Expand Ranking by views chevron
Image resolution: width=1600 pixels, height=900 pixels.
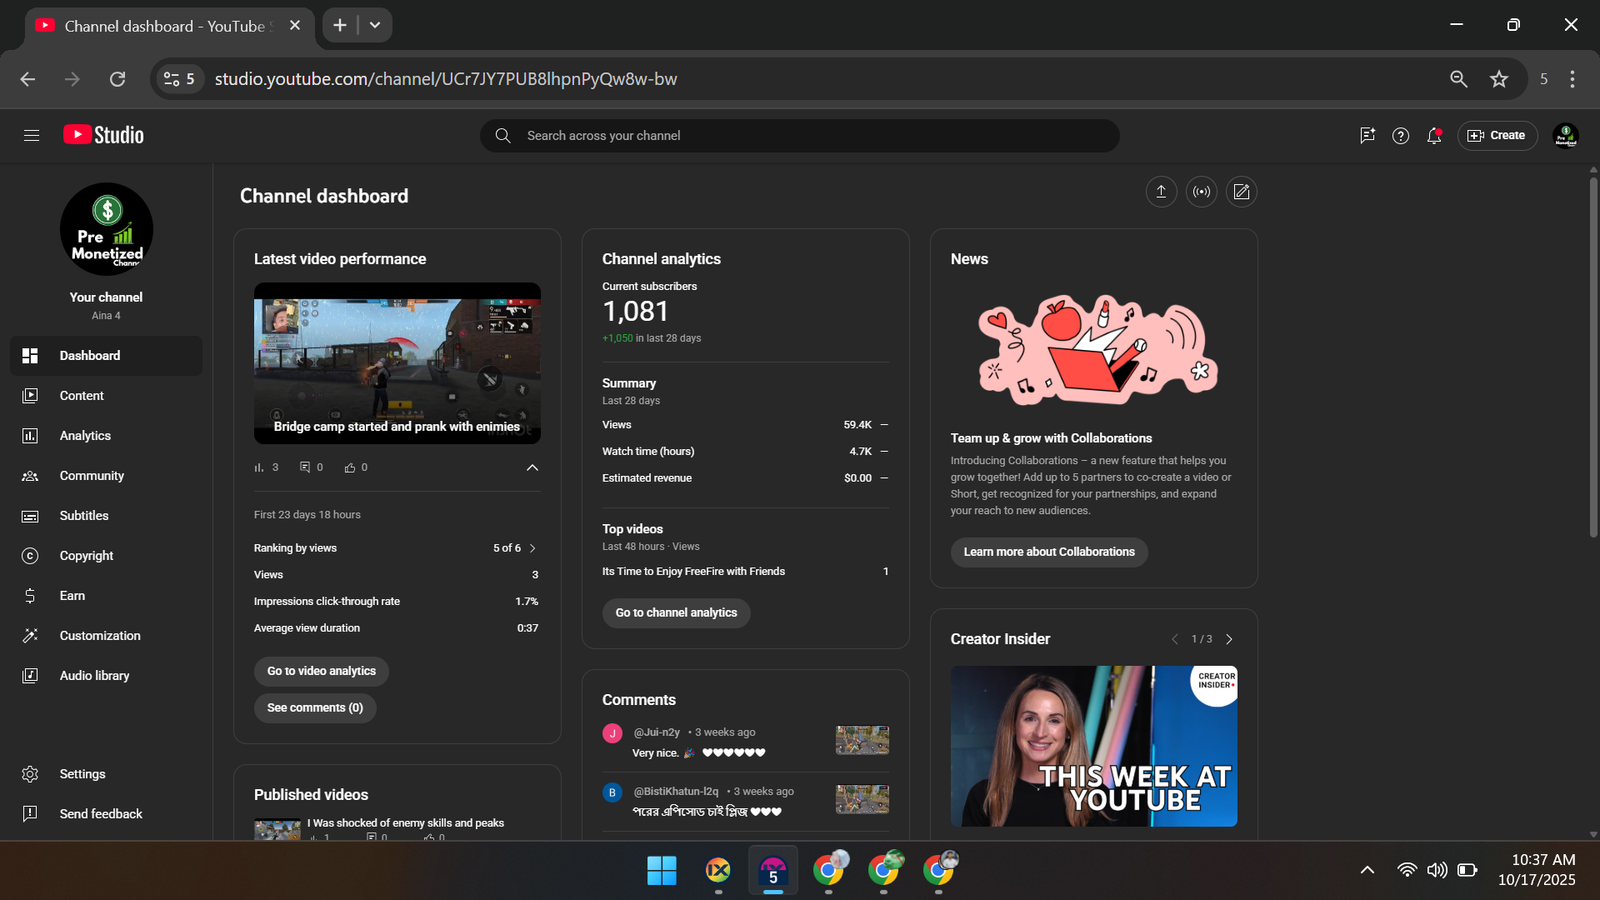(532, 548)
